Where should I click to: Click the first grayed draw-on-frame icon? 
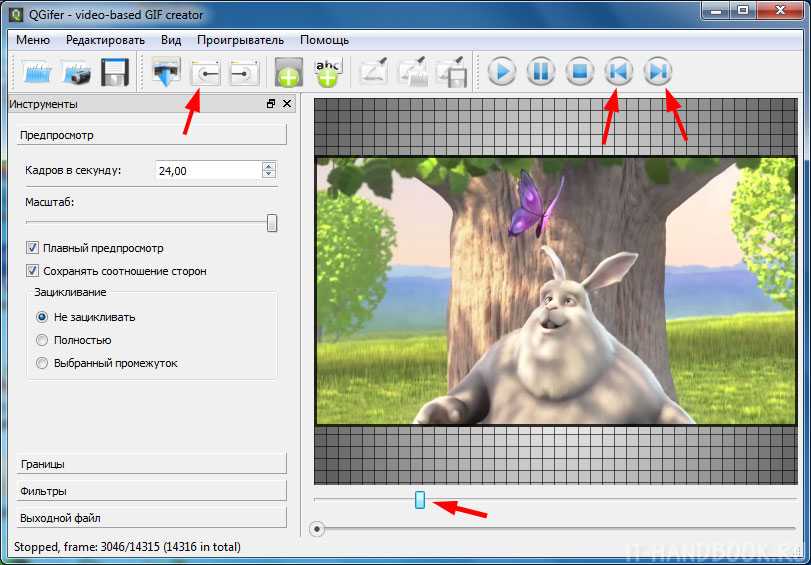point(374,71)
